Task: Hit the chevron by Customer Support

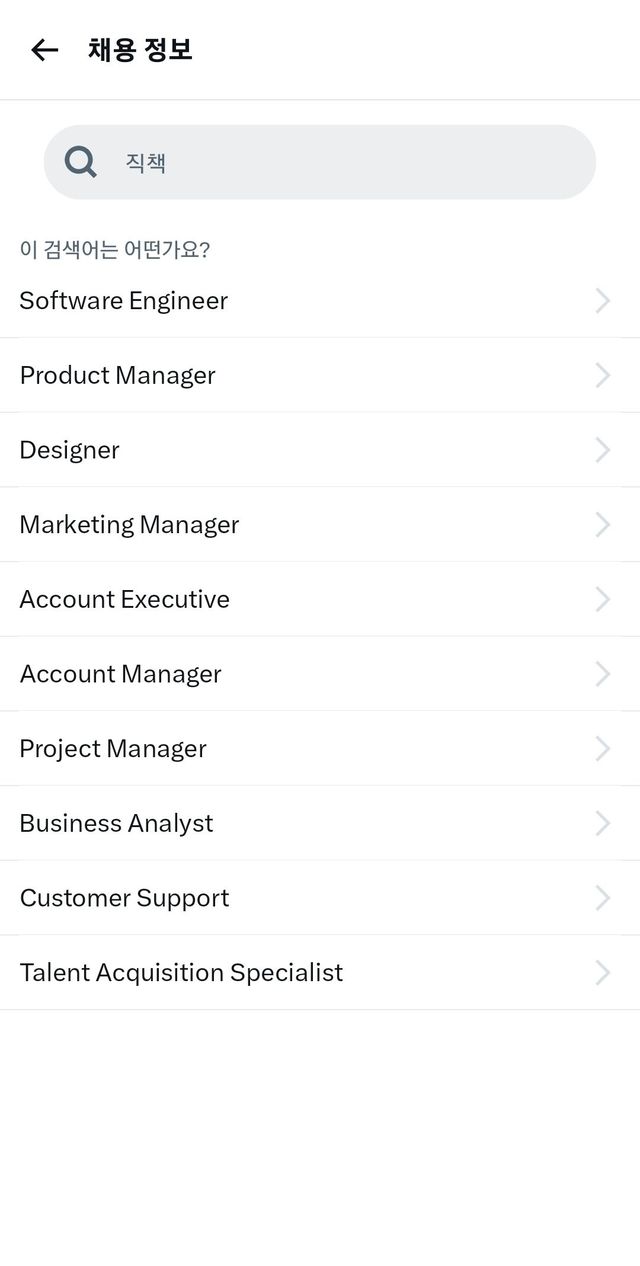Action: [602, 898]
